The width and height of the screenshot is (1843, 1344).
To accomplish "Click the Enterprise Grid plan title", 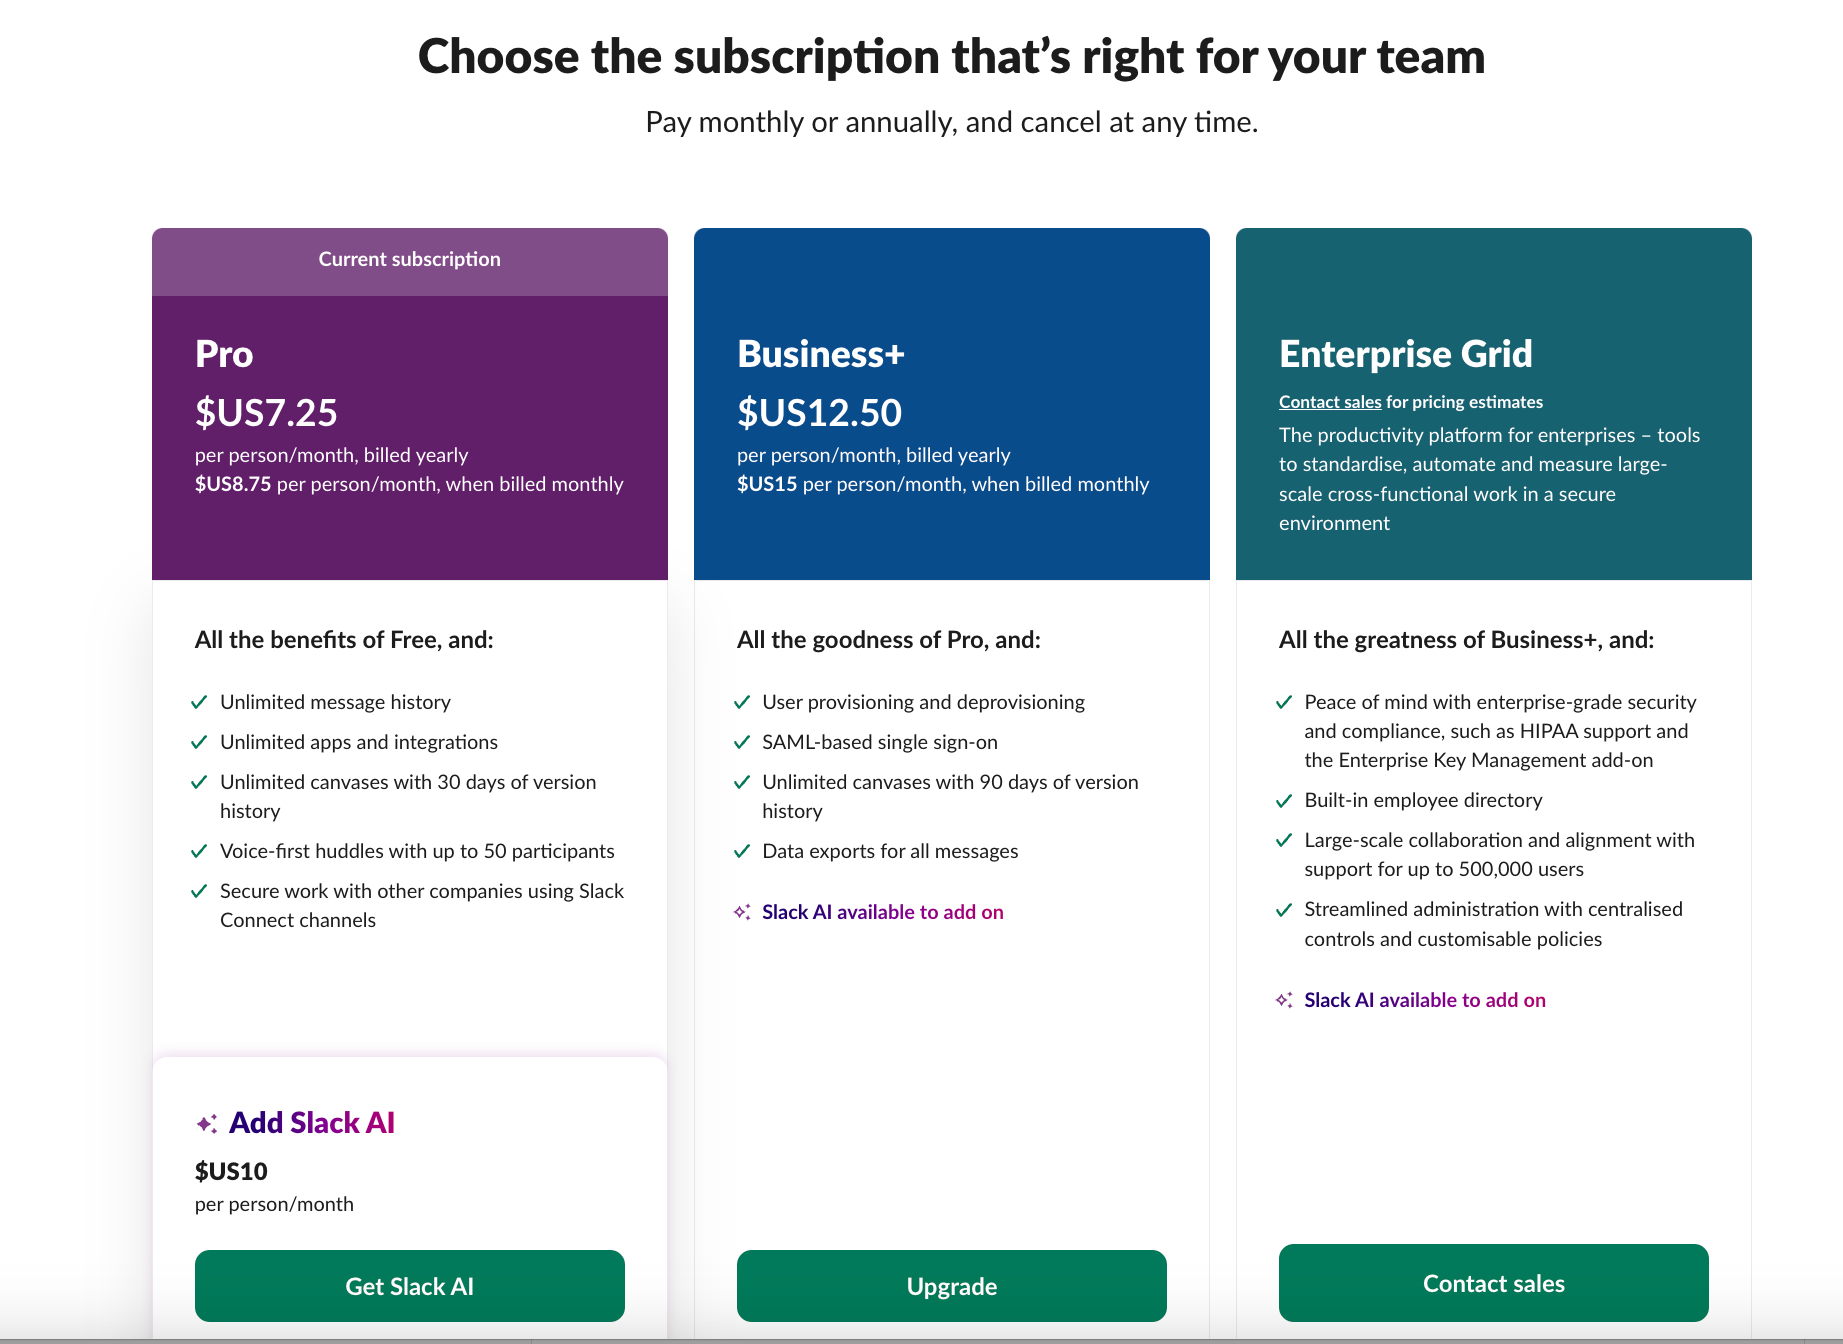I will coord(1405,354).
